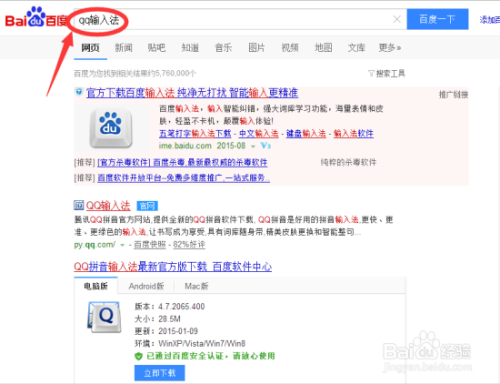This screenshot has height=384, width=500.
Task: Click the py.qq.com url text
Action: (95, 245)
